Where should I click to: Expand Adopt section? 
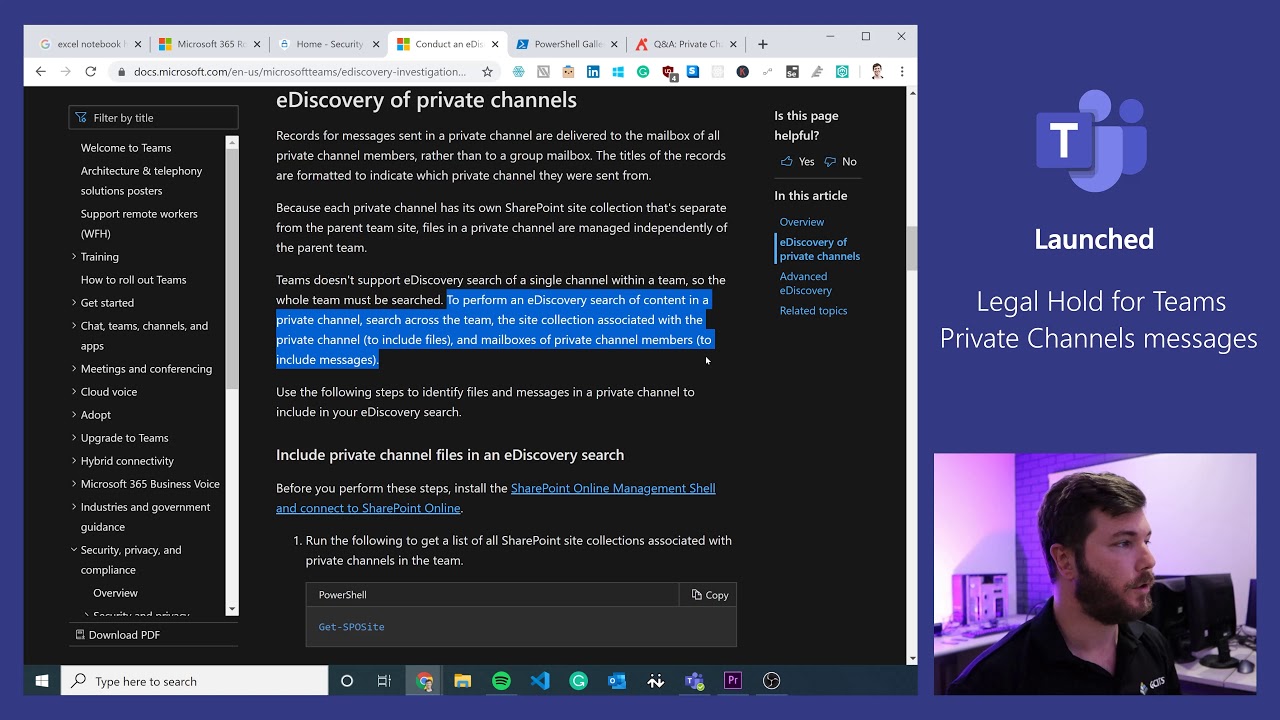(x=74, y=415)
